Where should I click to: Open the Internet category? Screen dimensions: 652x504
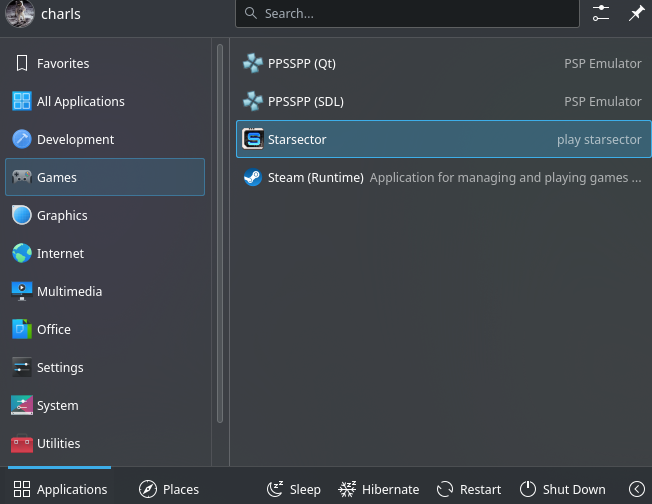click(x=105, y=253)
